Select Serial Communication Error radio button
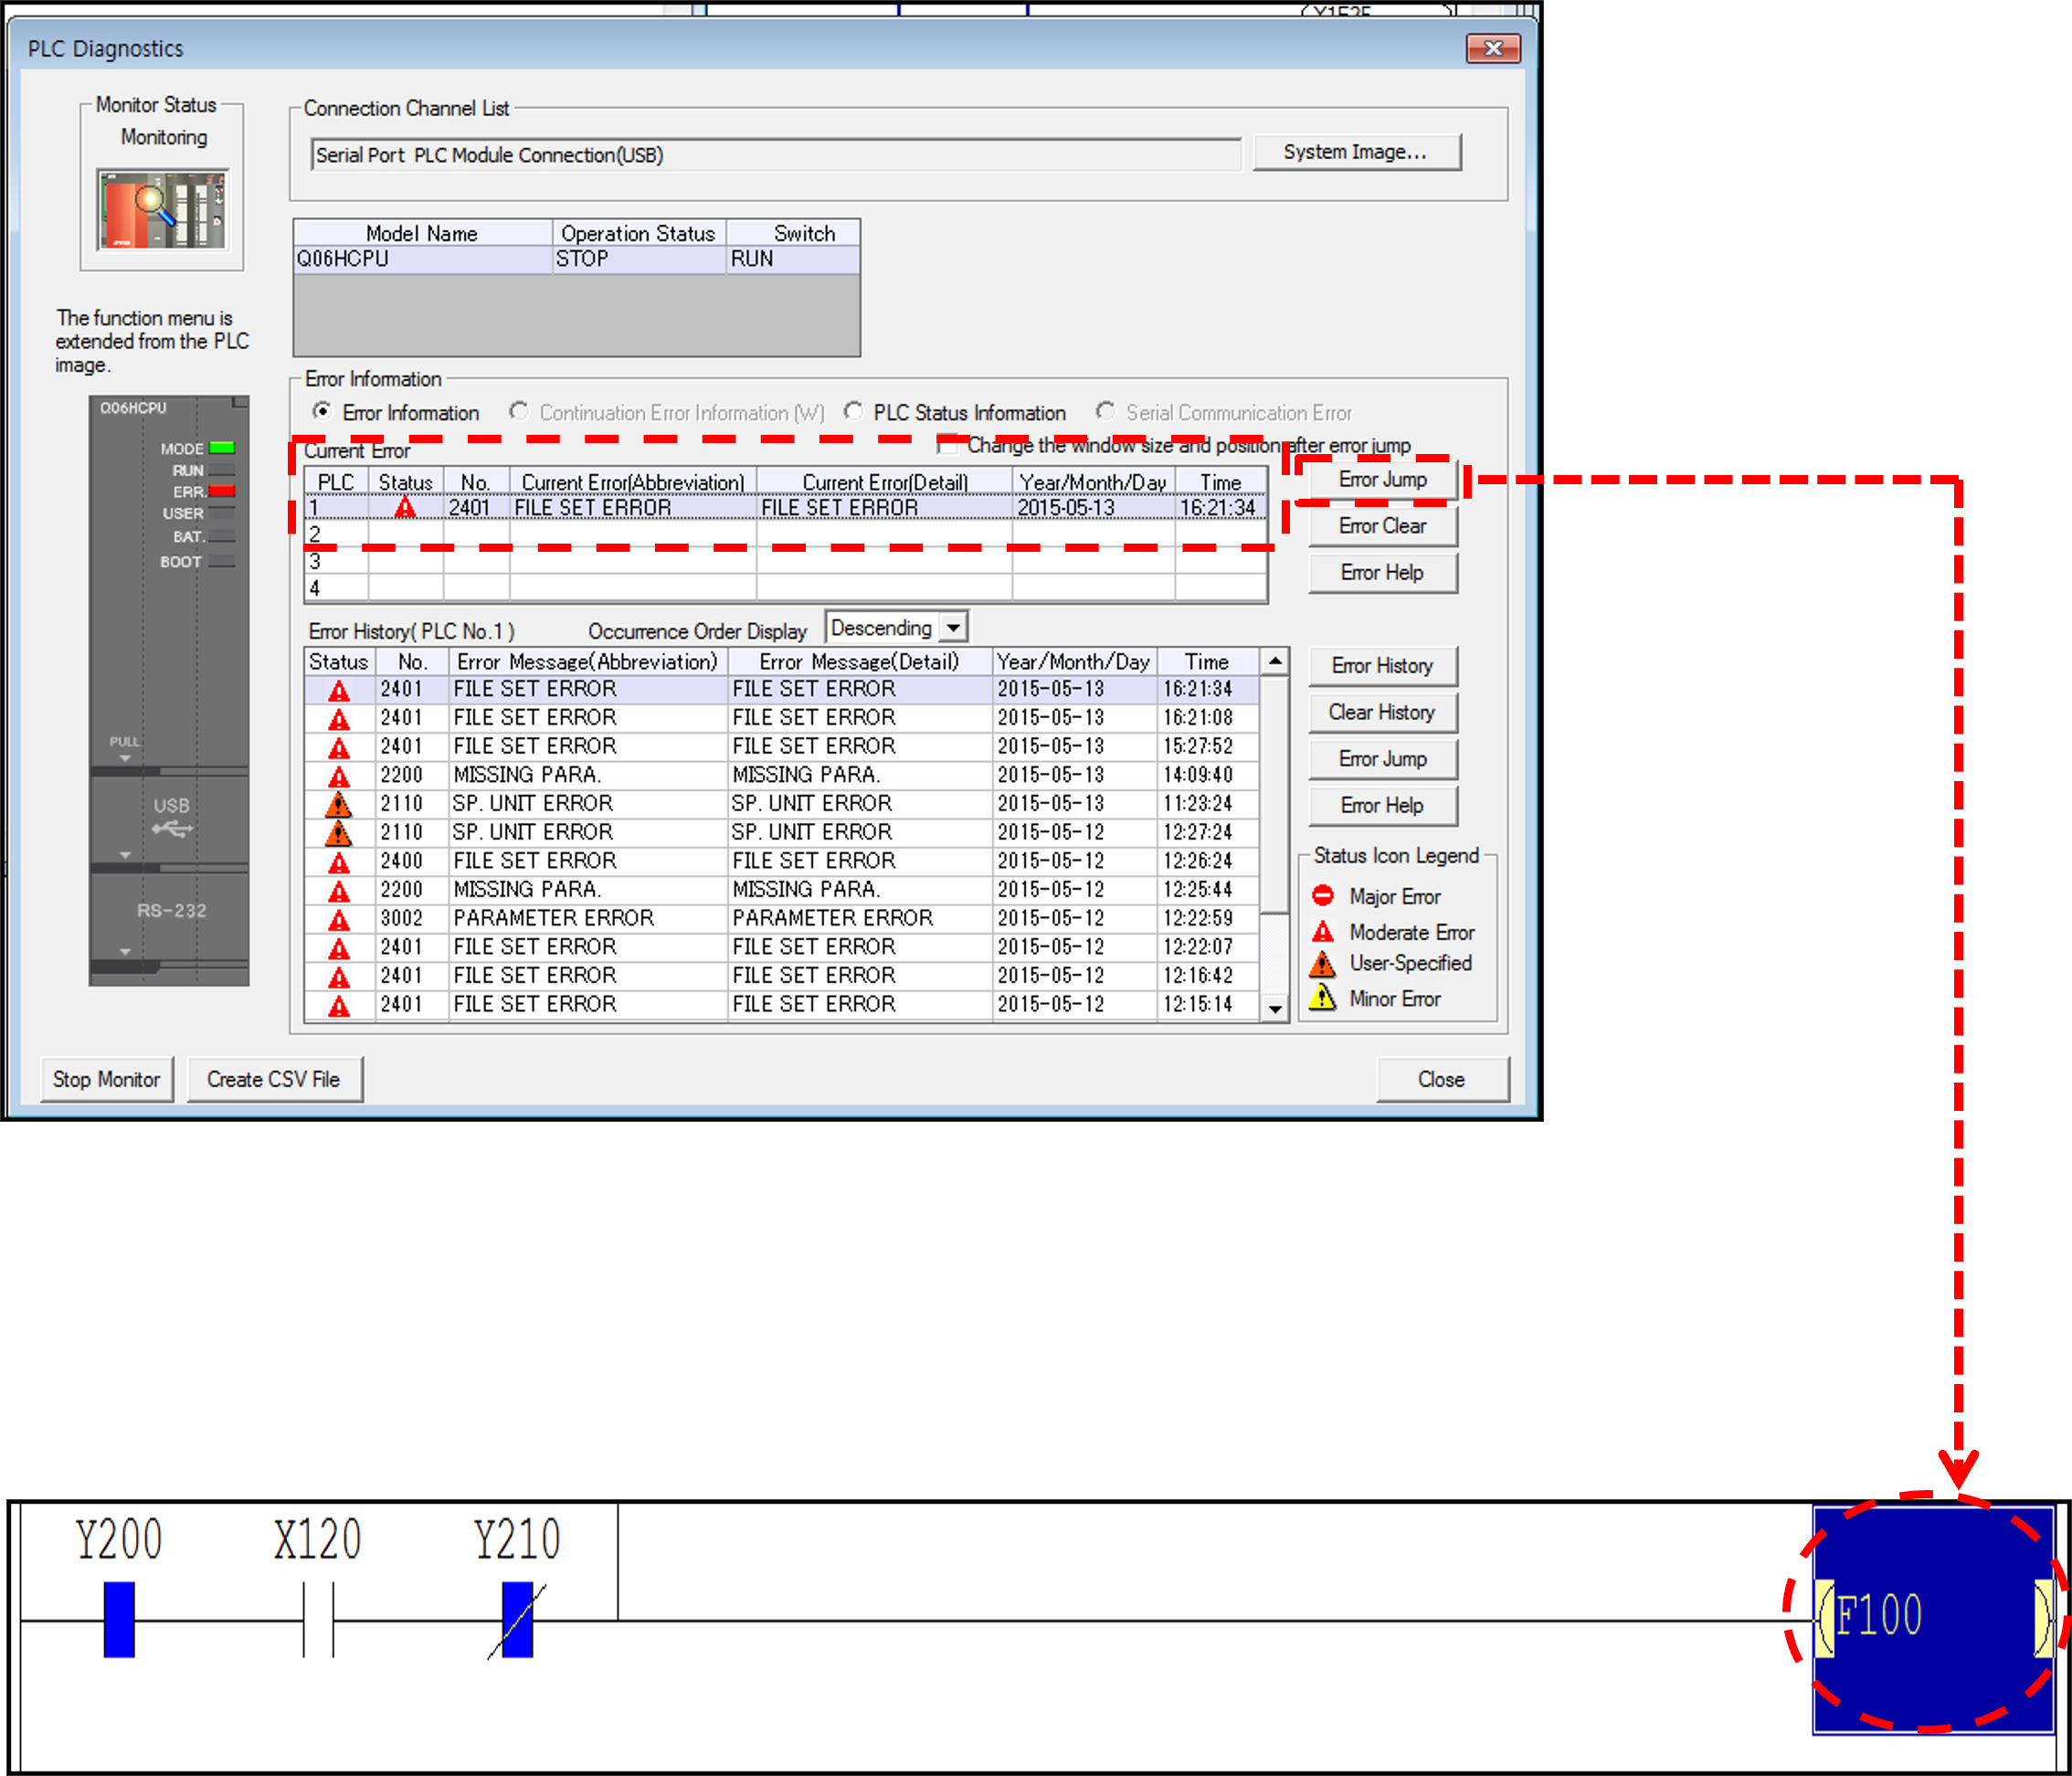The image size is (2072, 1776). tap(1105, 412)
